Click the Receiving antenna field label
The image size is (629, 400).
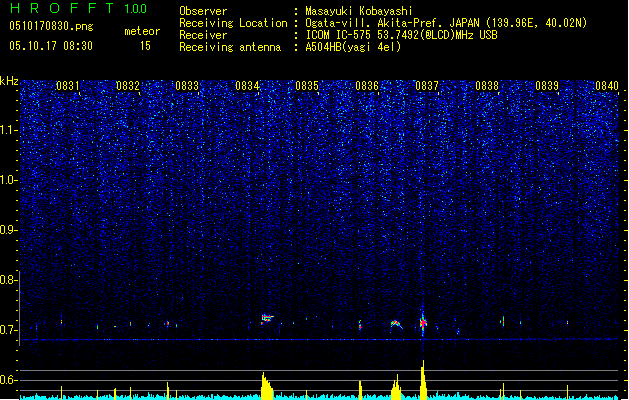(x=230, y=47)
